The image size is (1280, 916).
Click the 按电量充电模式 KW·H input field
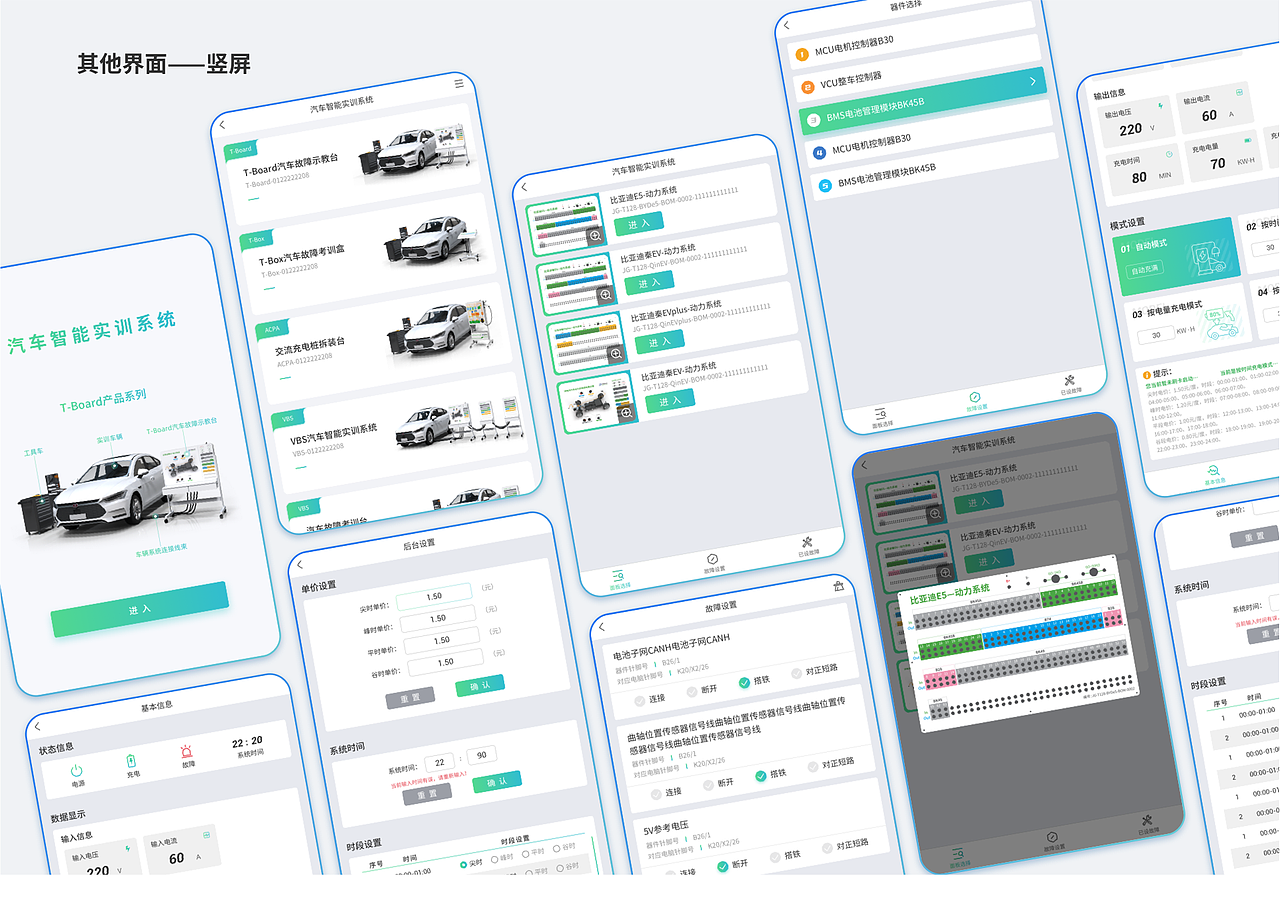click(x=1156, y=335)
